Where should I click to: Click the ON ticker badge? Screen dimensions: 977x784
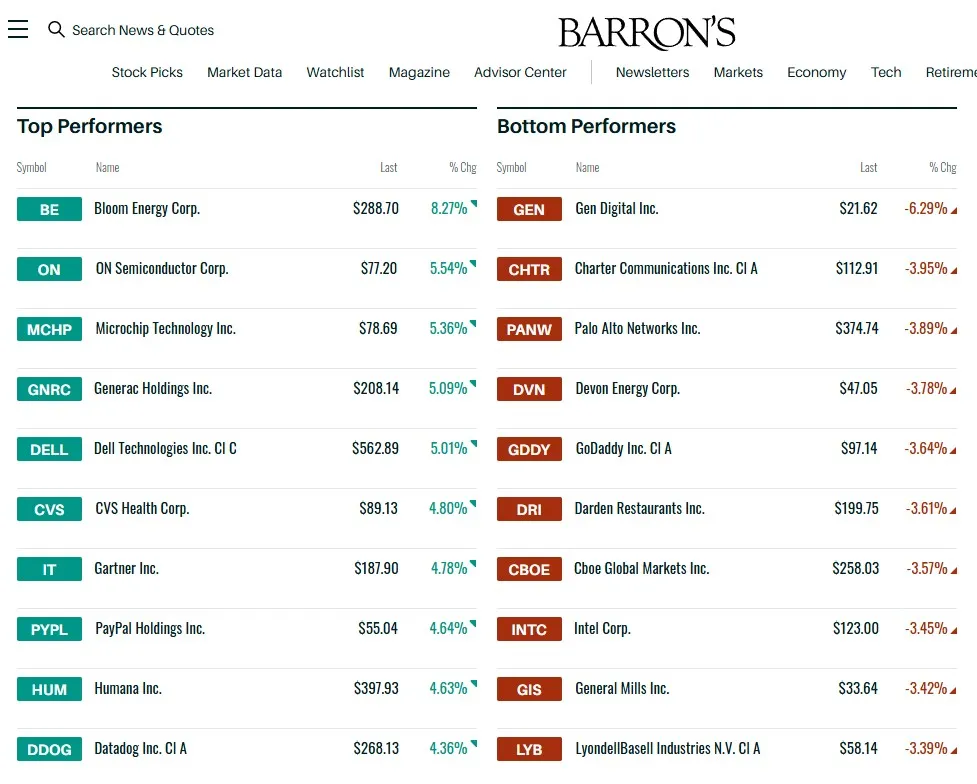tap(49, 269)
